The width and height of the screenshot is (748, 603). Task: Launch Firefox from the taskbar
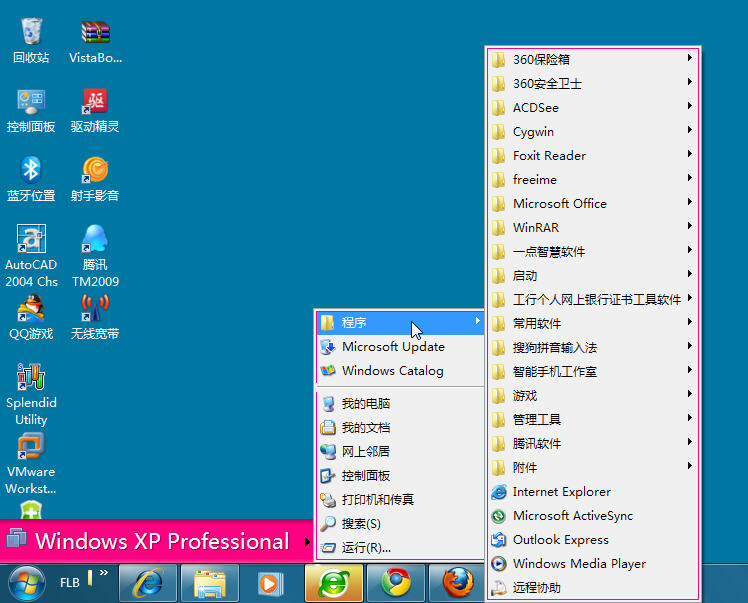pos(457,583)
